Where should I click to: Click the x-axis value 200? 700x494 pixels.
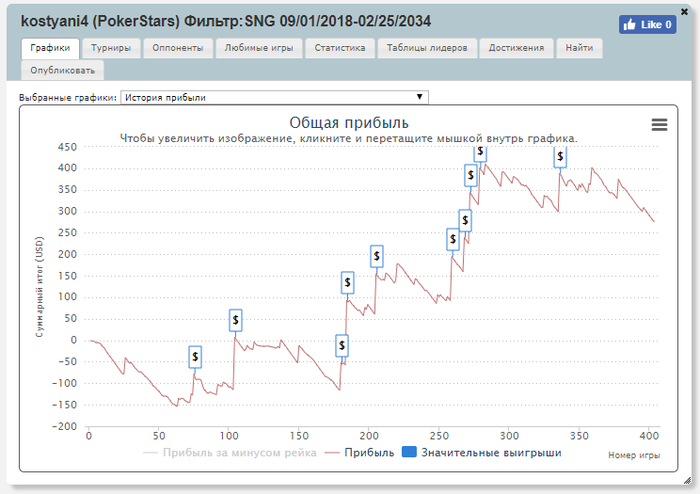pos(369,436)
